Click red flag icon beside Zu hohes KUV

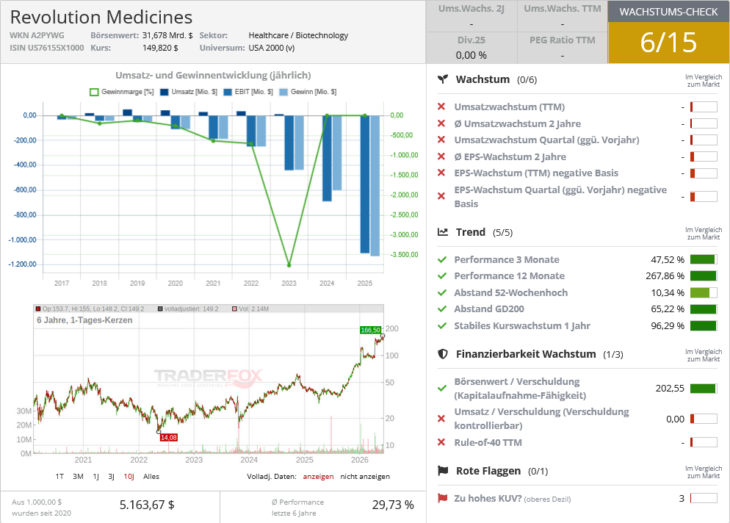point(442,498)
